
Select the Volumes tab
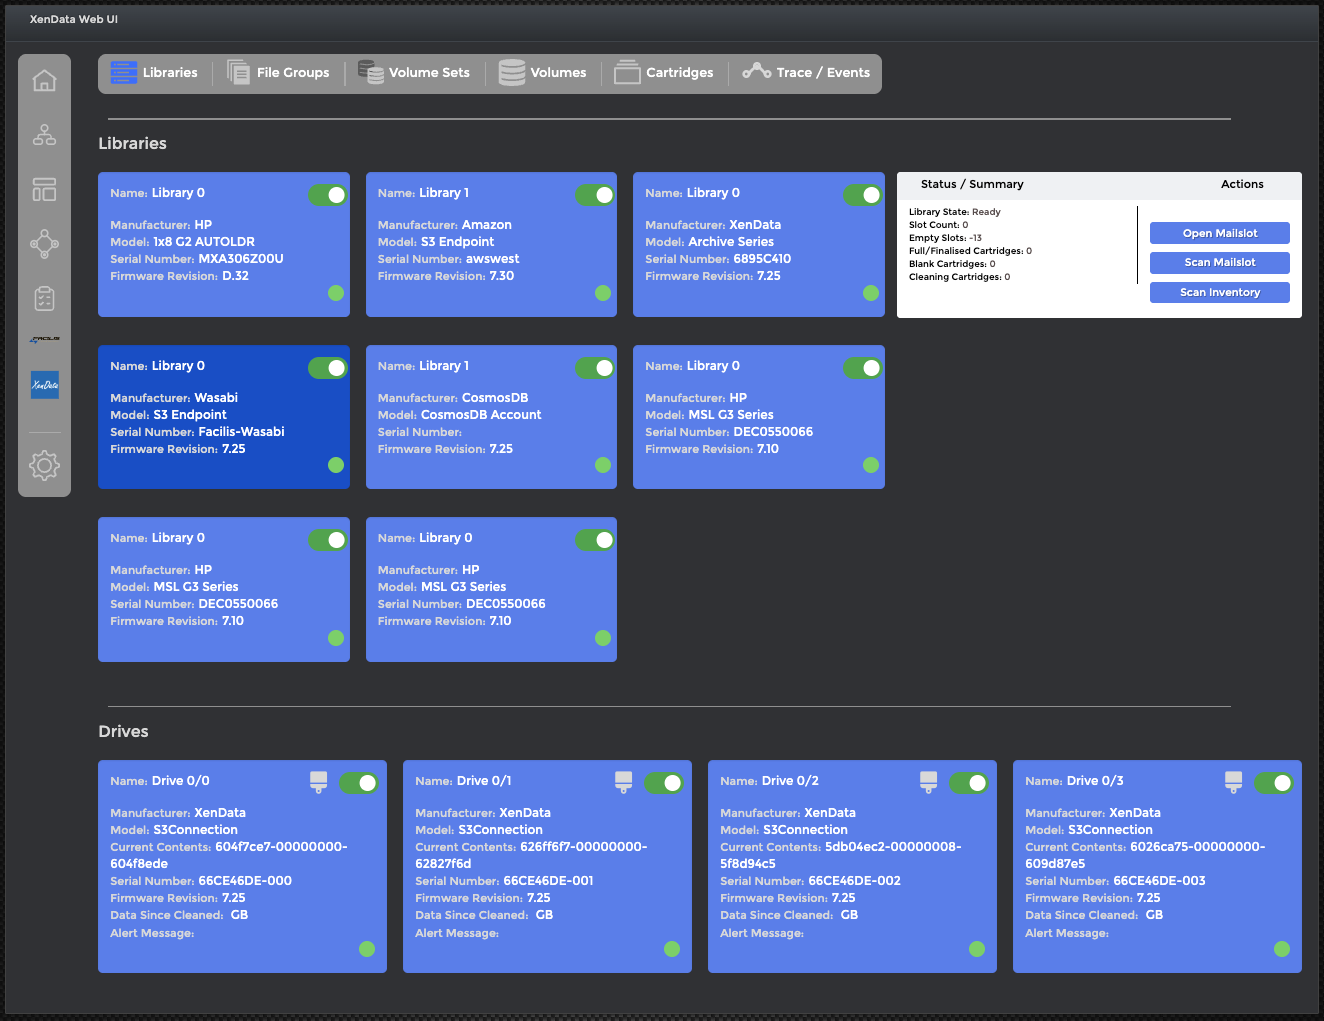[543, 73]
